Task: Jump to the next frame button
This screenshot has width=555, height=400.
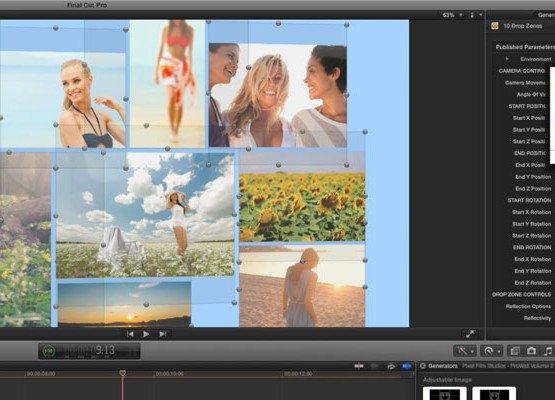Action: coord(162,334)
